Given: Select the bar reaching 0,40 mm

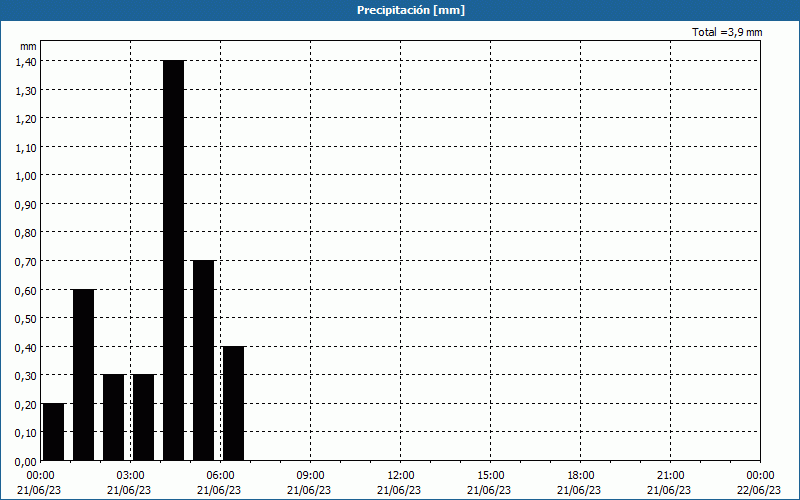Looking at the screenshot, I should click(234, 403).
